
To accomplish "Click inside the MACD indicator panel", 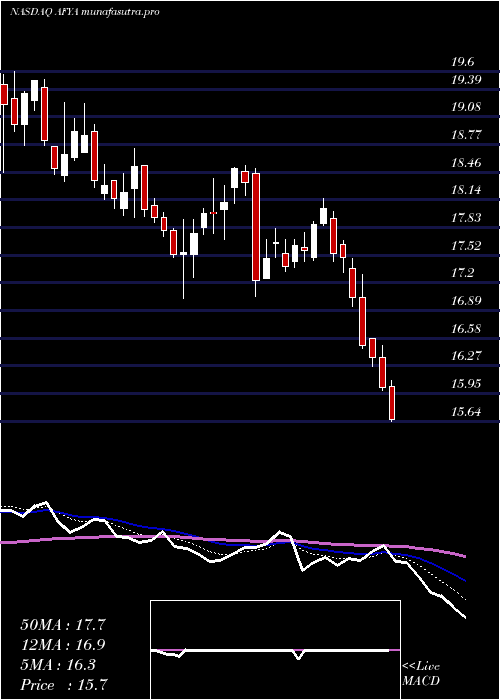I will pyautogui.click(x=275, y=650).
